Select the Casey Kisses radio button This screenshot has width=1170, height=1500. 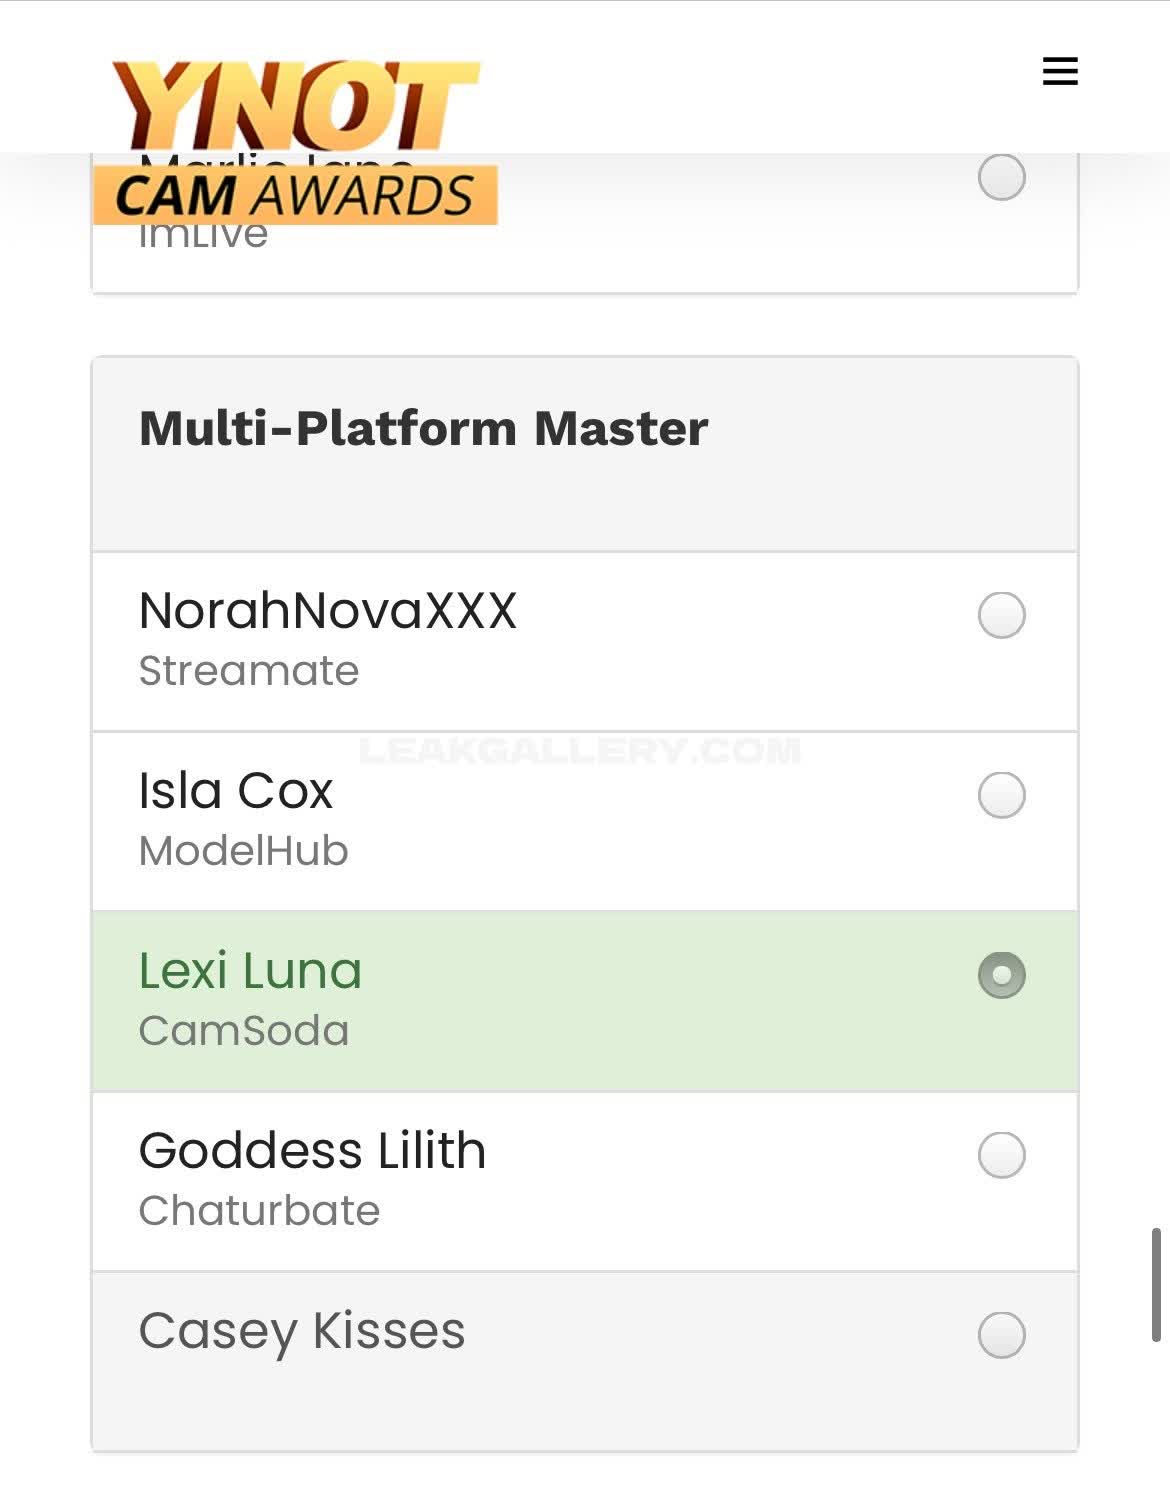coord(1001,1335)
